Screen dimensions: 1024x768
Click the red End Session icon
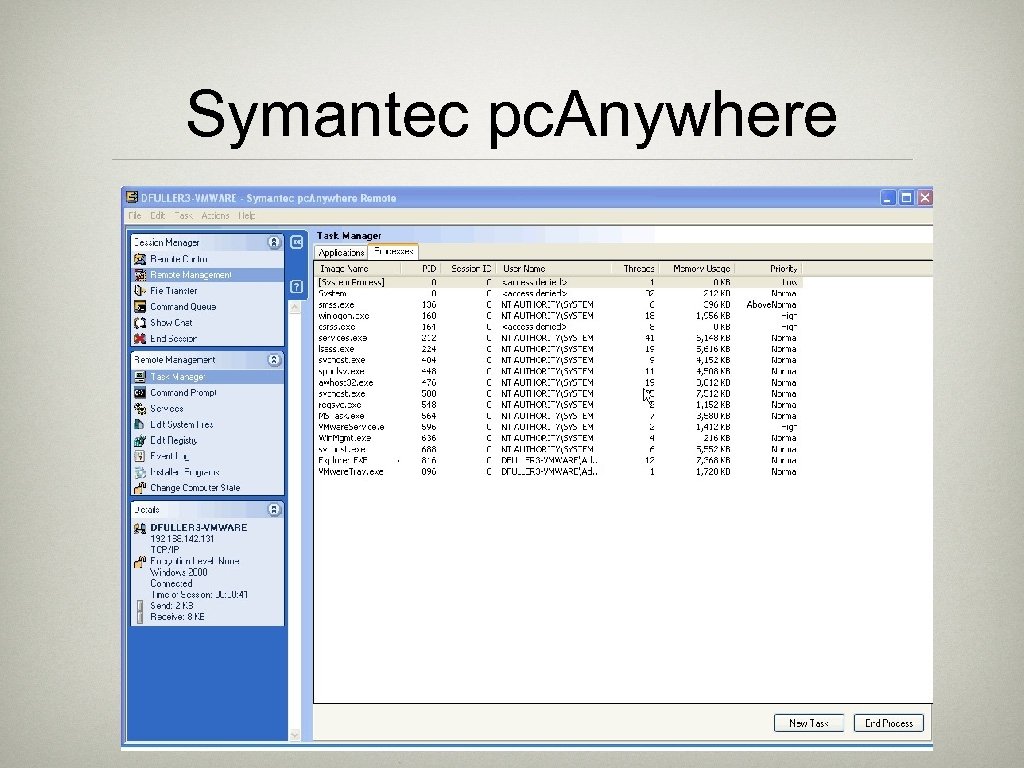click(x=140, y=338)
